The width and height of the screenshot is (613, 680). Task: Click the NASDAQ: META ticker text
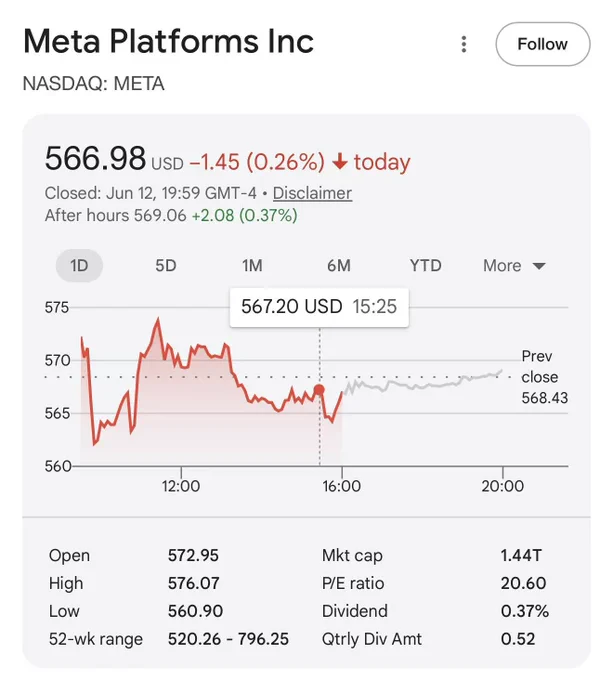click(94, 84)
